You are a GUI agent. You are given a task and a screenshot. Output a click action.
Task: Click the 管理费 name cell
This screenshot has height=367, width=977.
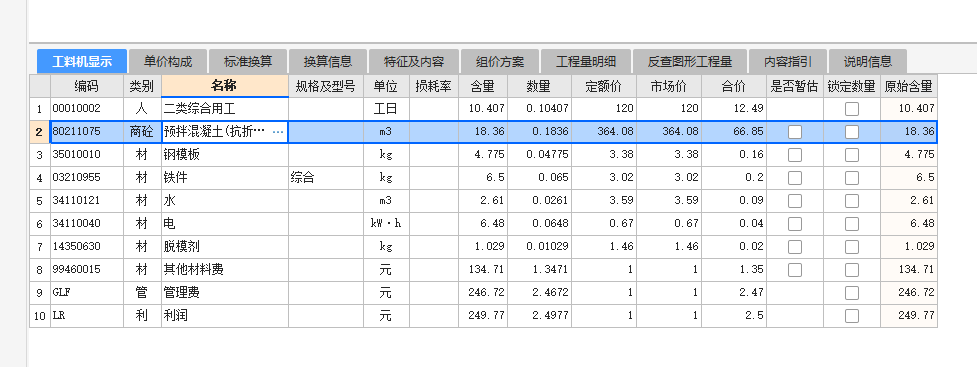pyautogui.click(x=224, y=293)
